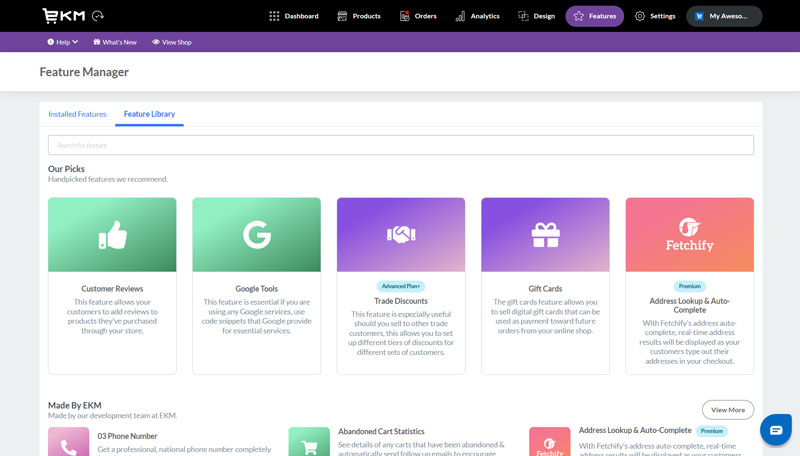Open the Products menu
Screen dimensions: 800x456
pos(359,16)
